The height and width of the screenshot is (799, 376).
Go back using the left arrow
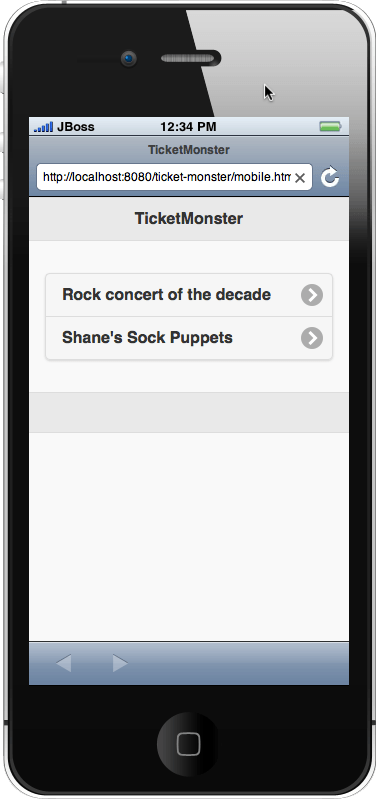(64, 663)
